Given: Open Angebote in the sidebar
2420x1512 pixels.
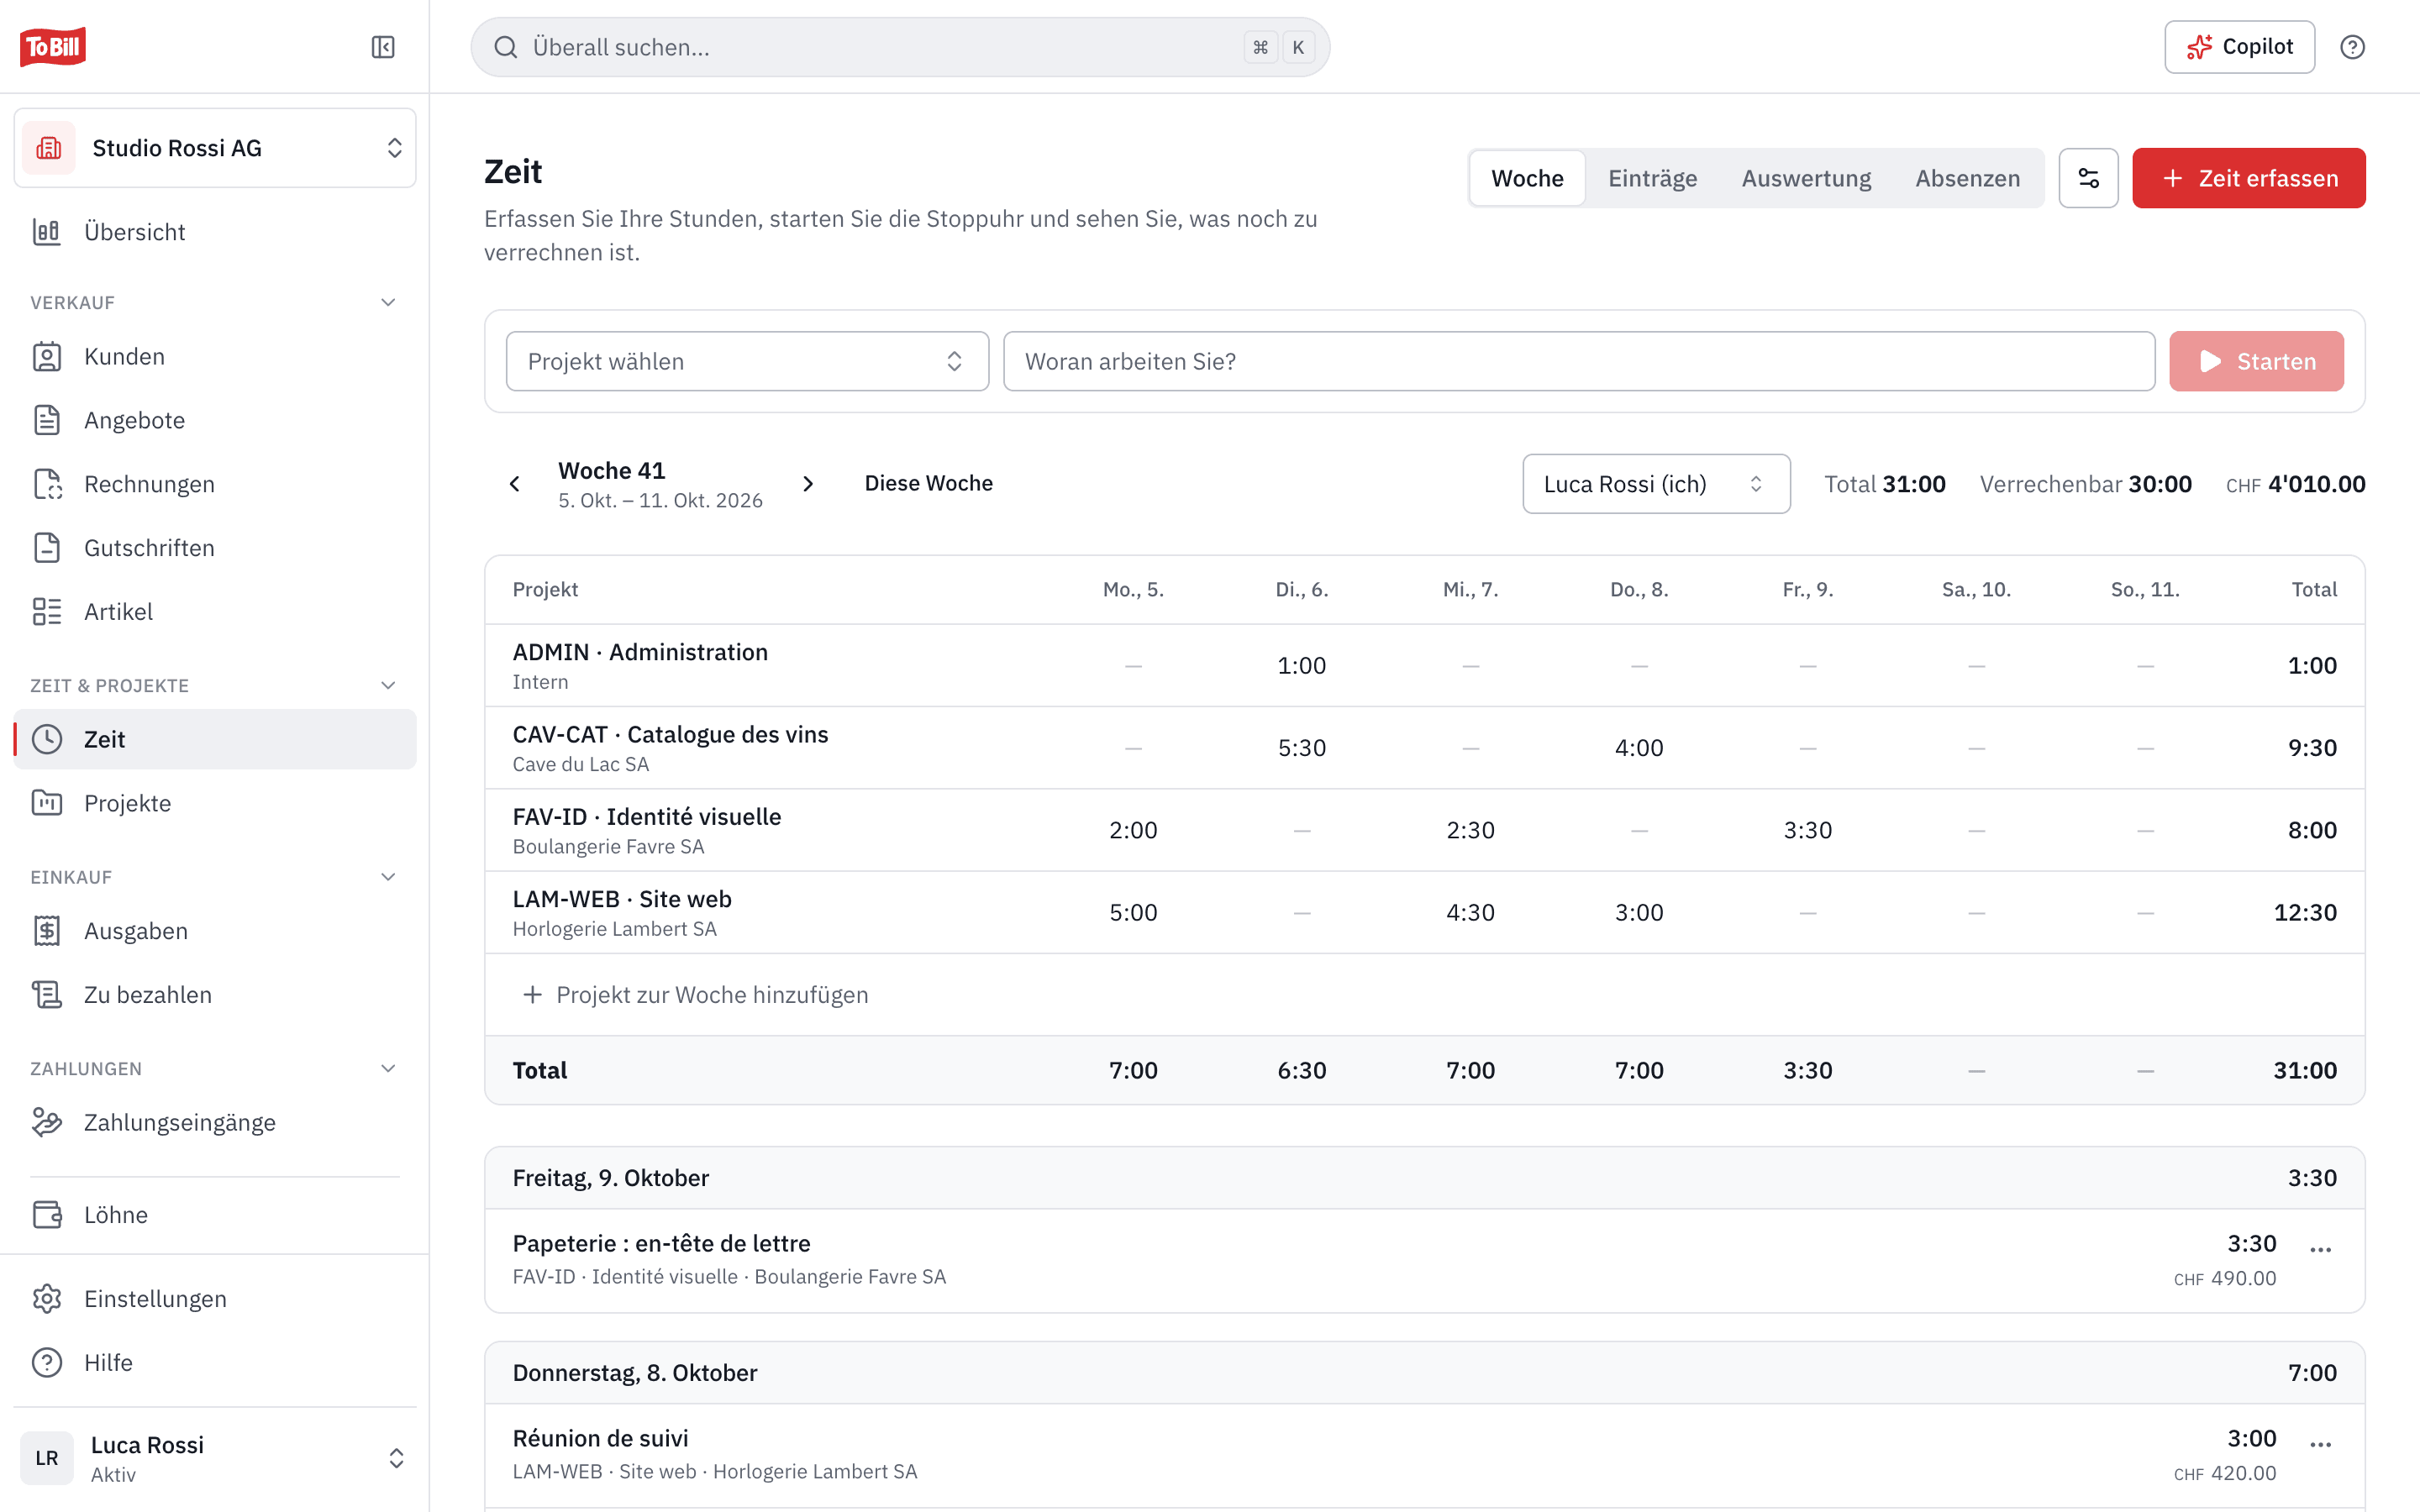Looking at the screenshot, I should tap(215, 421).
